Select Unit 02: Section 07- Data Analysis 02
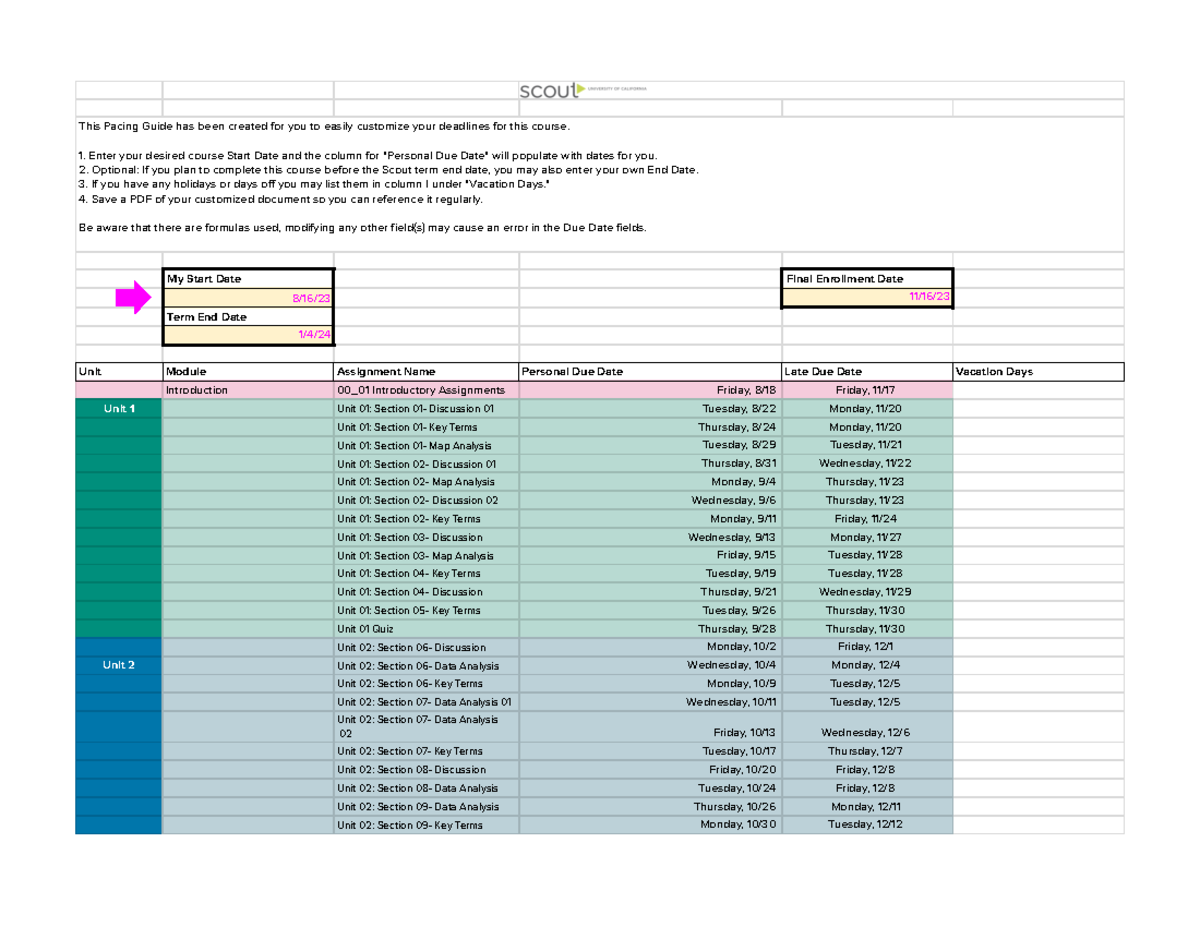This screenshot has width=1200, height=927. point(426,726)
